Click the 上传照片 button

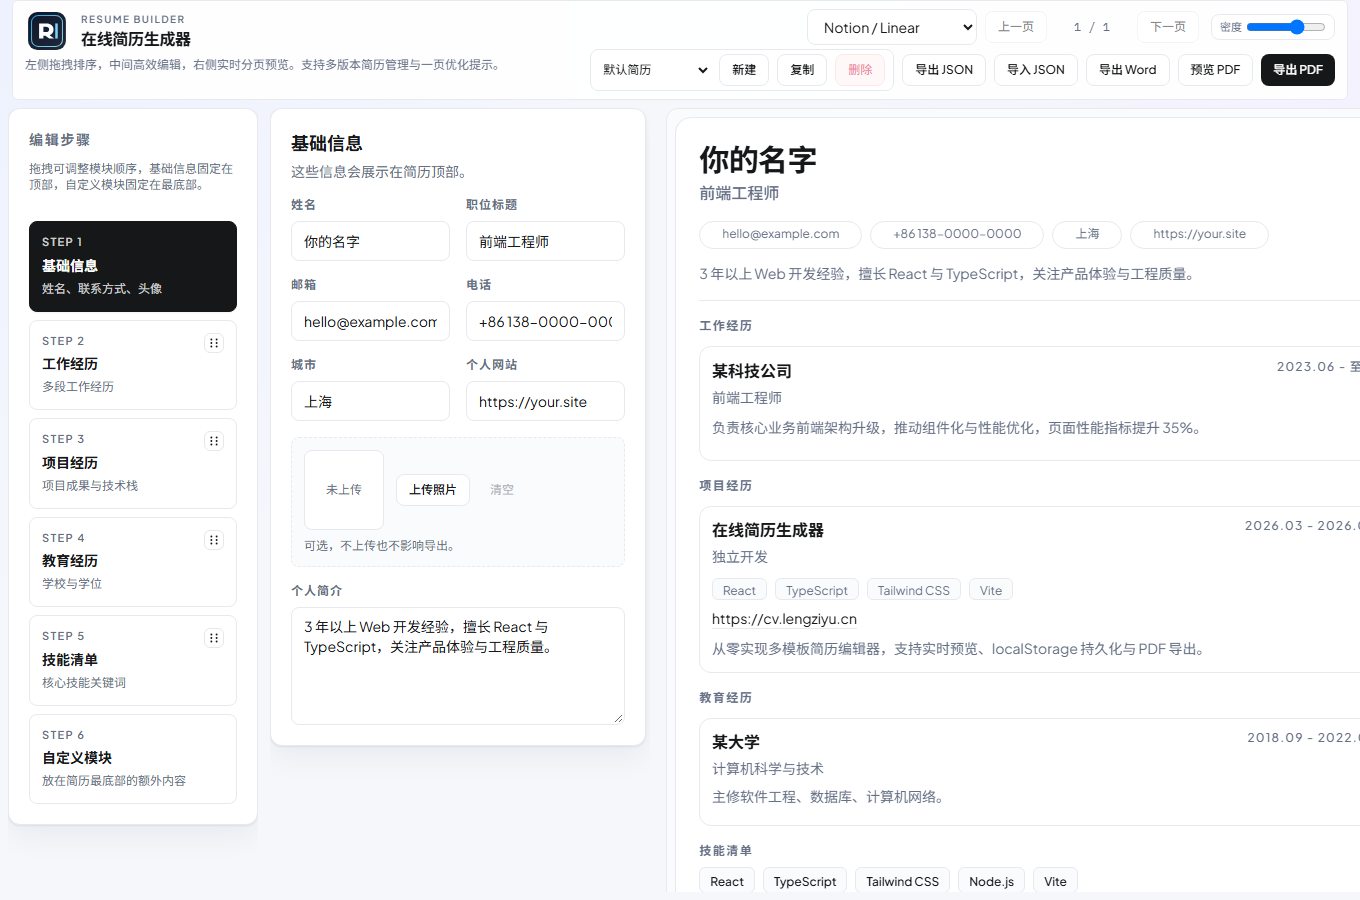pyautogui.click(x=433, y=490)
